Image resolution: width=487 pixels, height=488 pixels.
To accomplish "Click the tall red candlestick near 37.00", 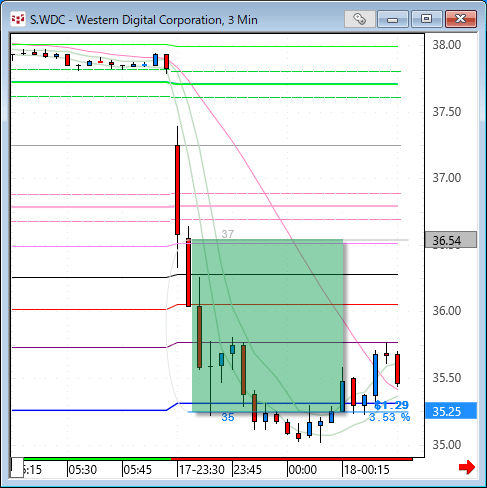I will coord(177,190).
